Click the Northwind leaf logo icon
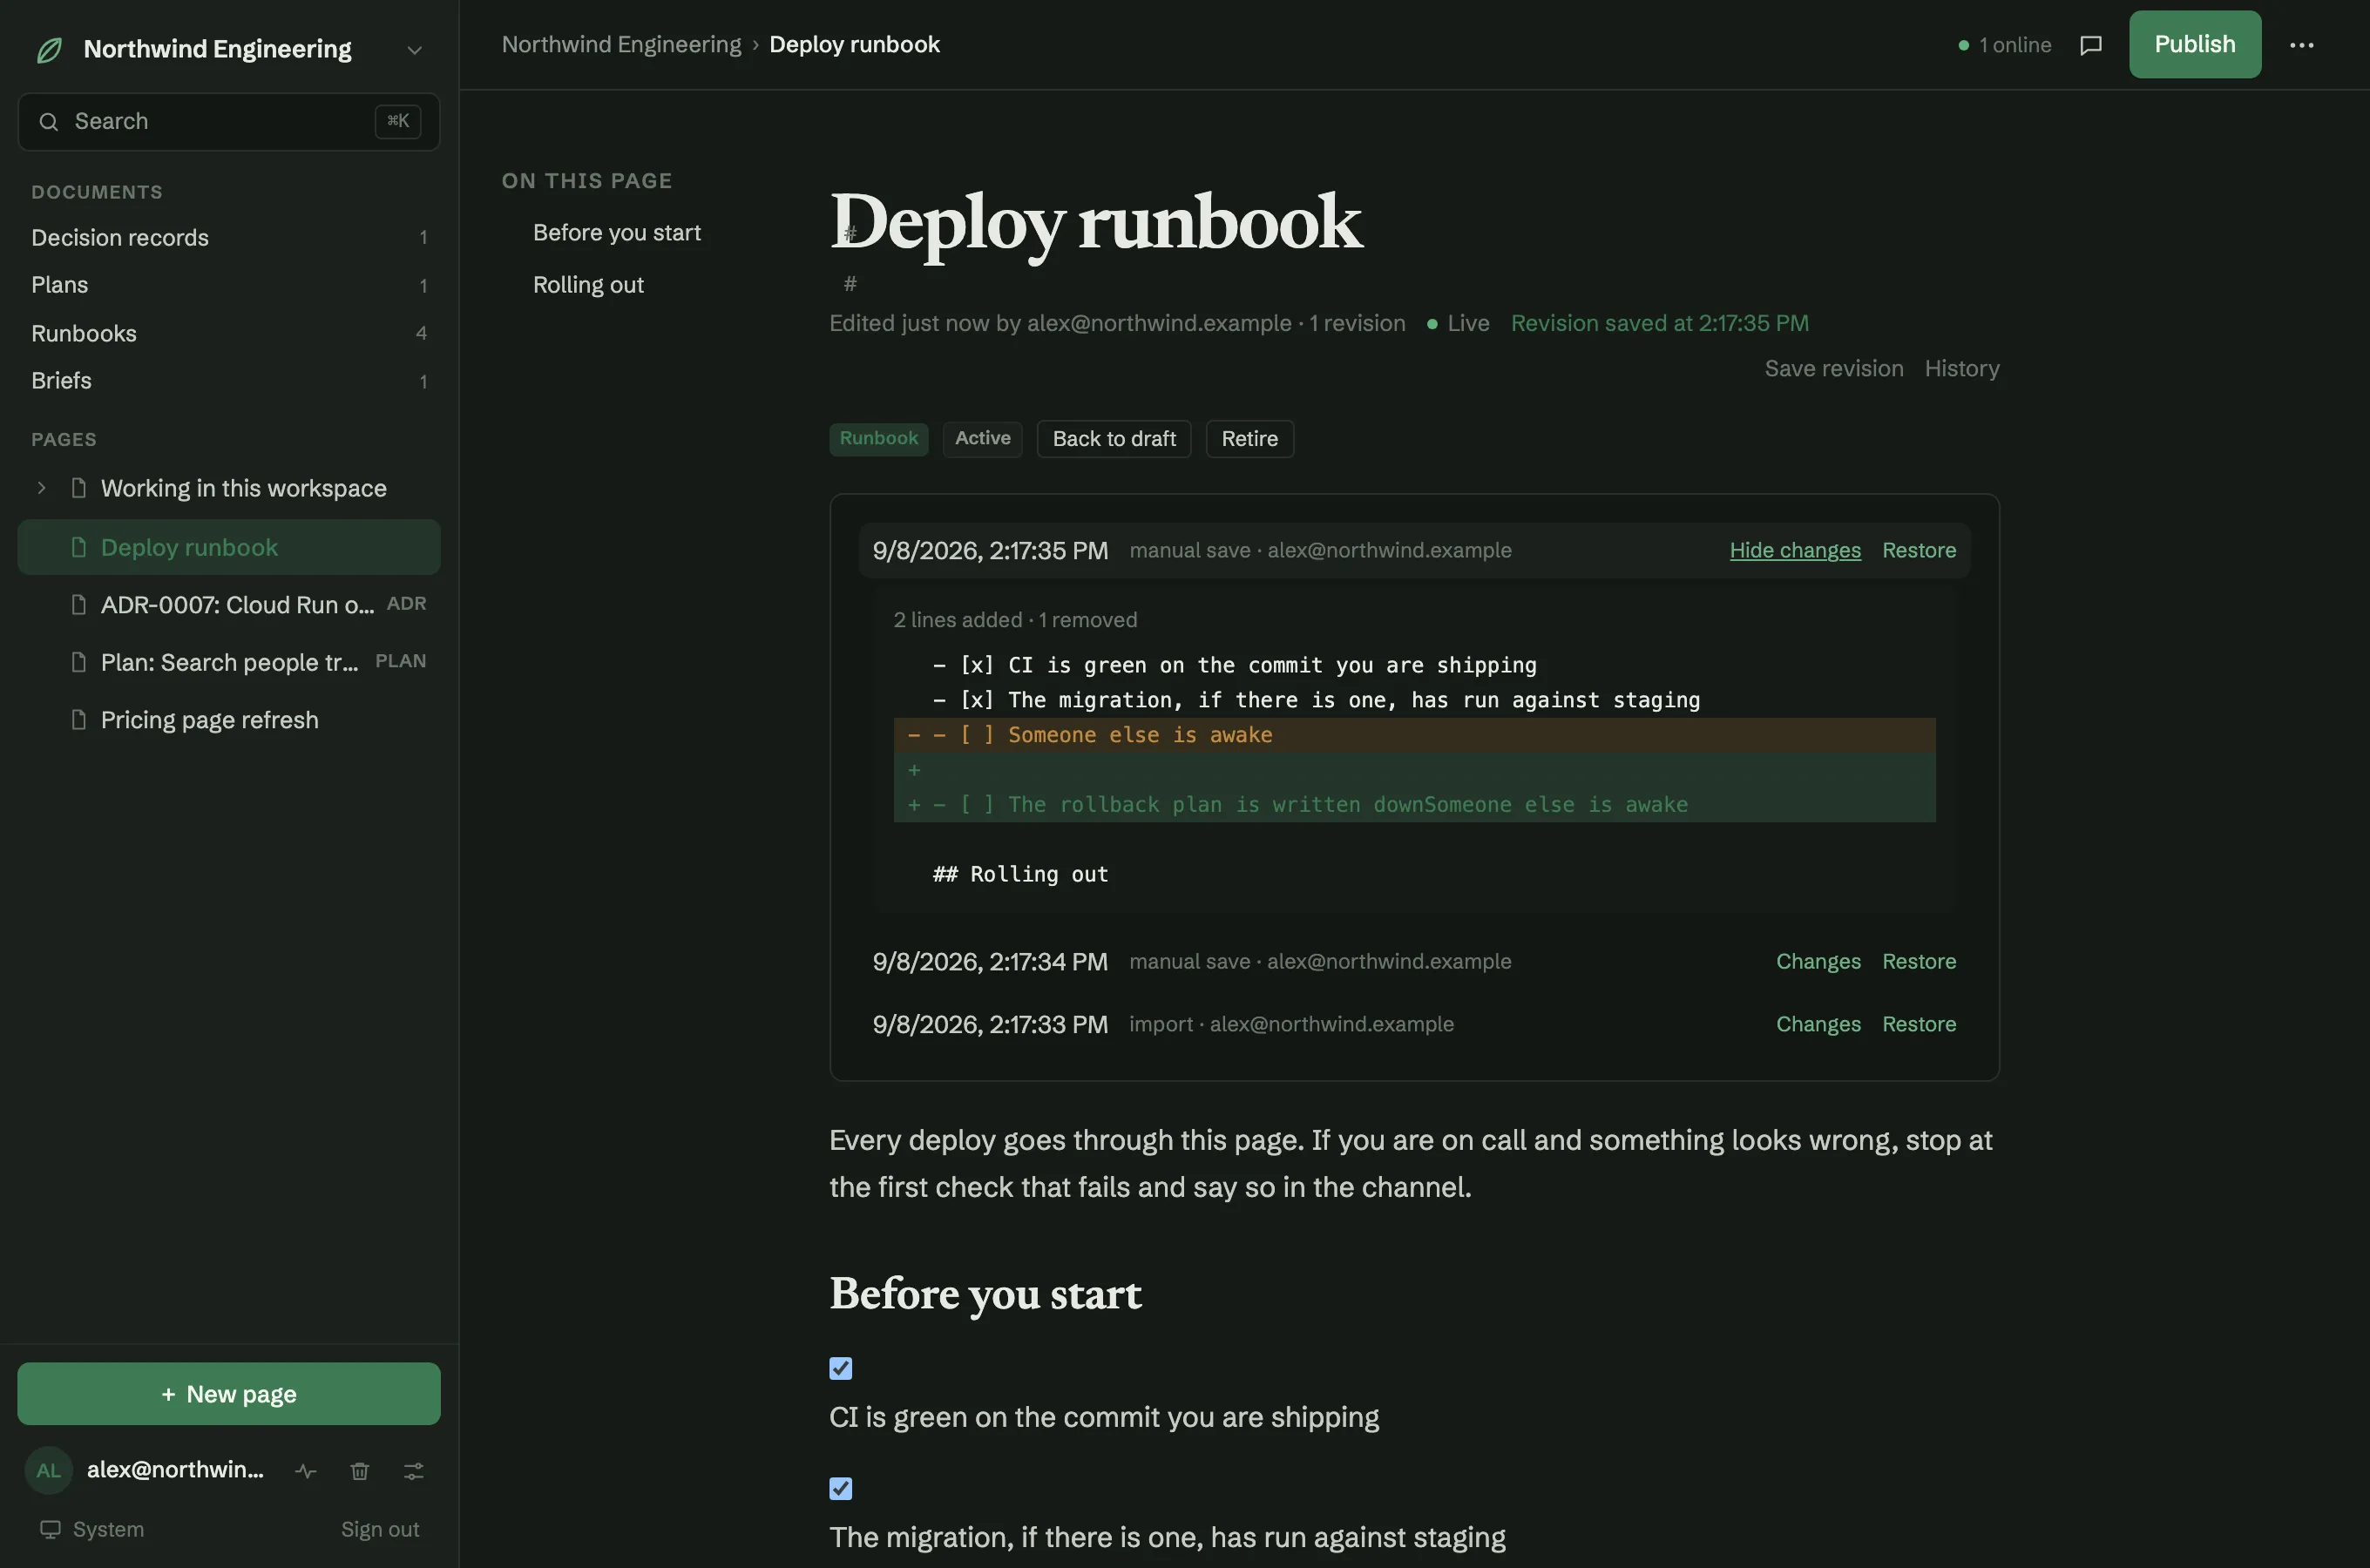Screen dimensions: 2370x1568 pyautogui.click(x=49, y=49)
